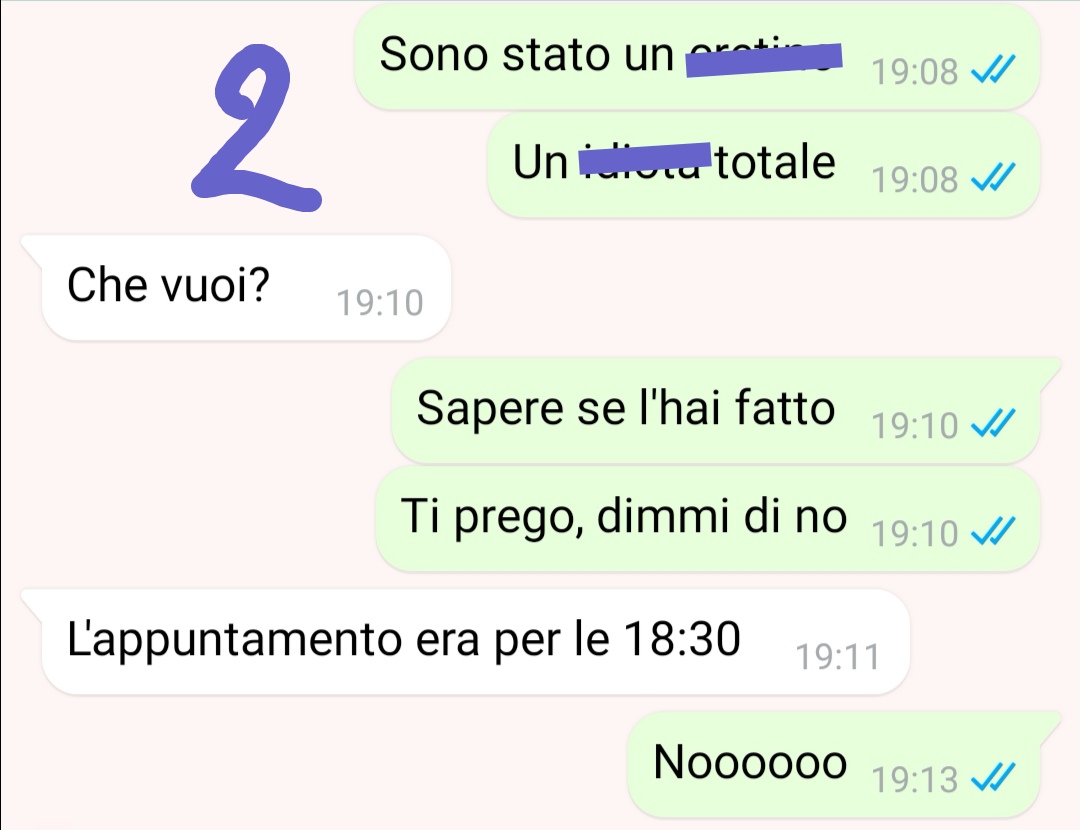
Task: Click the double check on 'Un ... totale' message
Action: coord(993,177)
